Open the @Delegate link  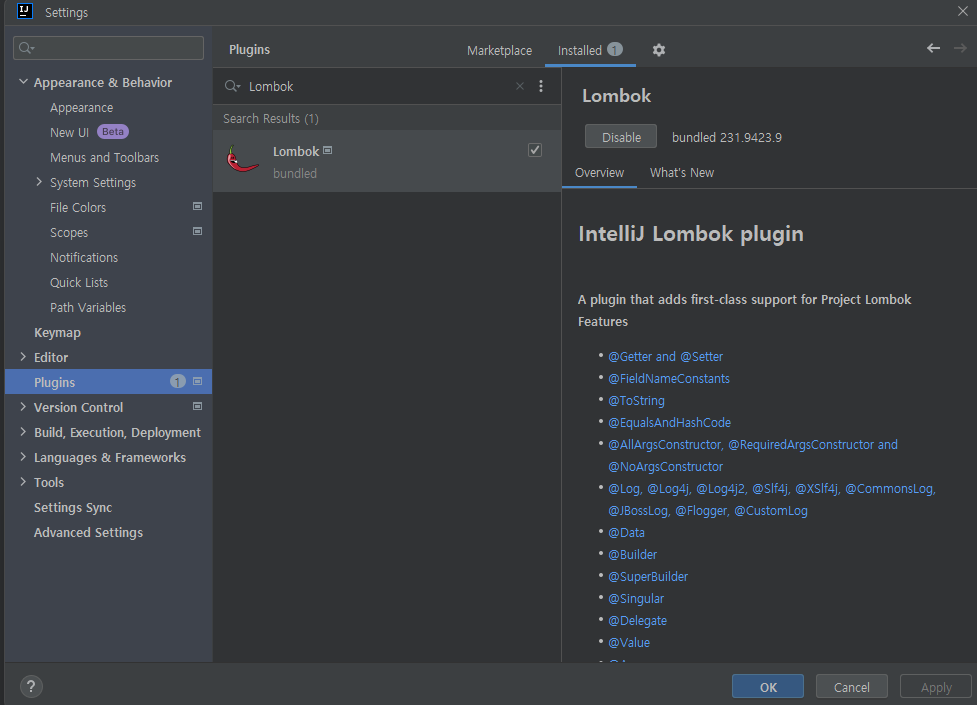(x=637, y=620)
